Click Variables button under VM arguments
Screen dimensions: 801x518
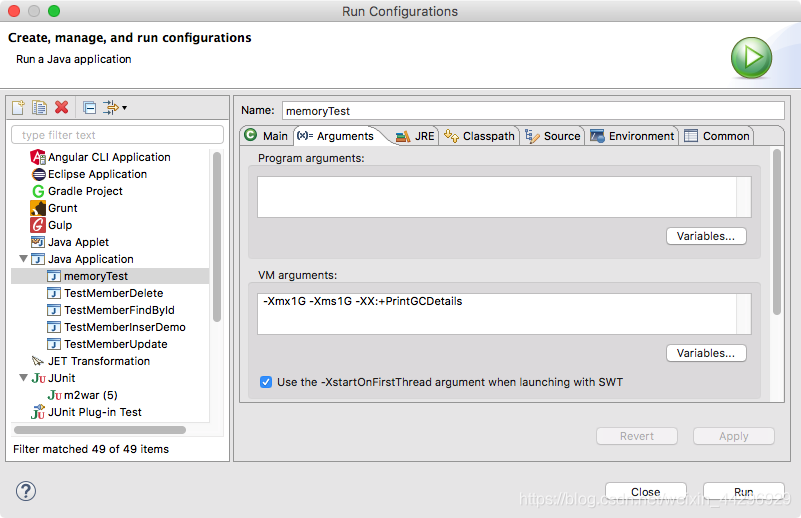(706, 354)
